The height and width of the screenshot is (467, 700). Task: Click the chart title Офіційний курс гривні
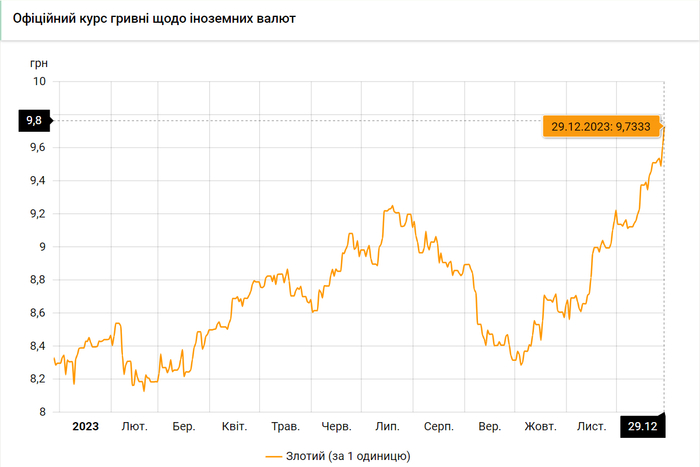pyautogui.click(x=153, y=20)
